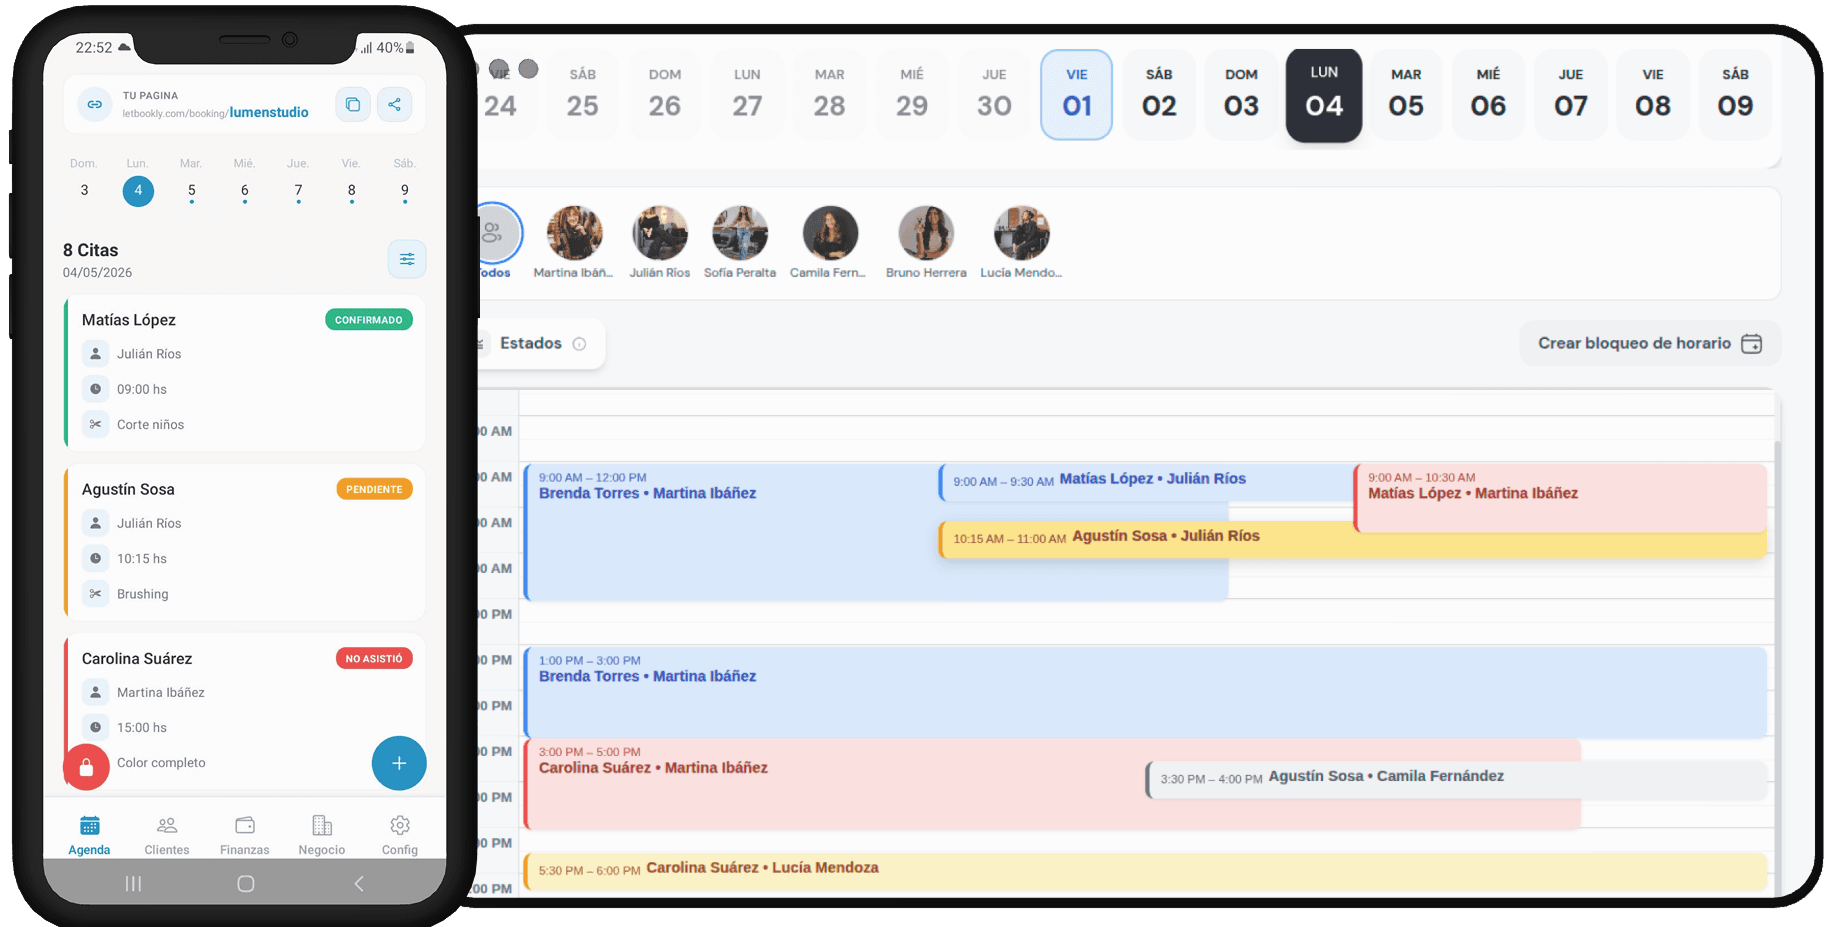The width and height of the screenshot is (1825, 927).
Task: Select MIÉ 06 in desktop date strip
Action: click(1488, 94)
